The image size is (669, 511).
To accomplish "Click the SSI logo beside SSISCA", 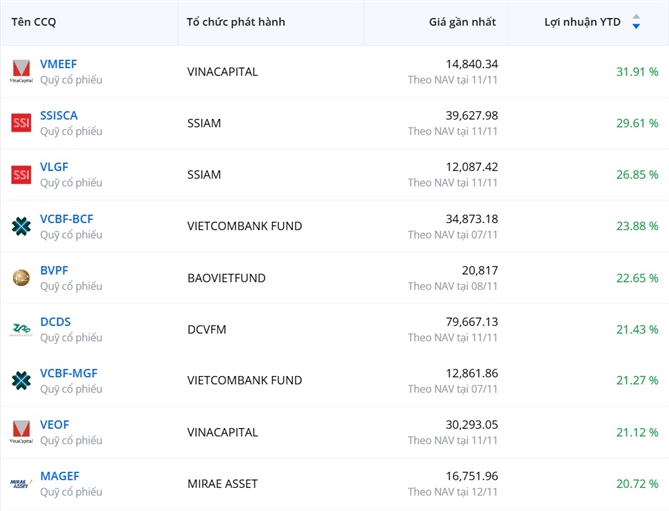I will coord(20,123).
